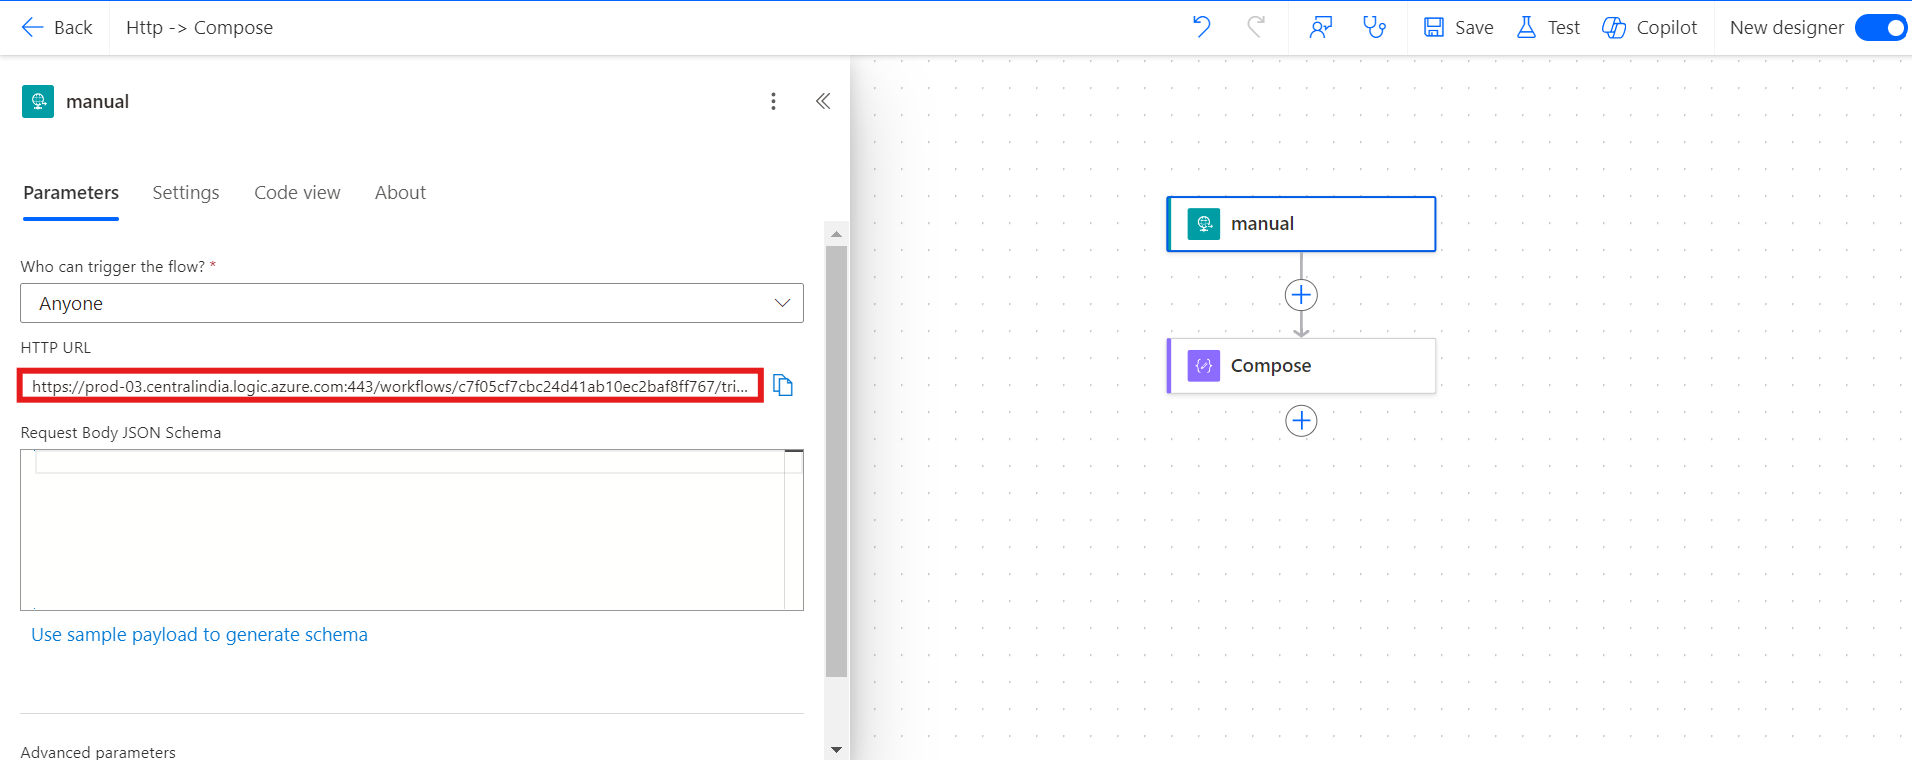Click the panel's scroll down arrow
This screenshot has height=760, width=1912.
[x=837, y=749]
